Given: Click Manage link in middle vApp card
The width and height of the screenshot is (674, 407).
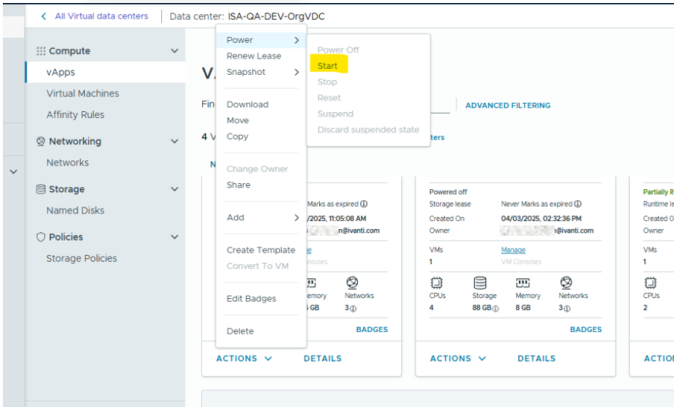Looking at the screenshot, I should [512, 249].
